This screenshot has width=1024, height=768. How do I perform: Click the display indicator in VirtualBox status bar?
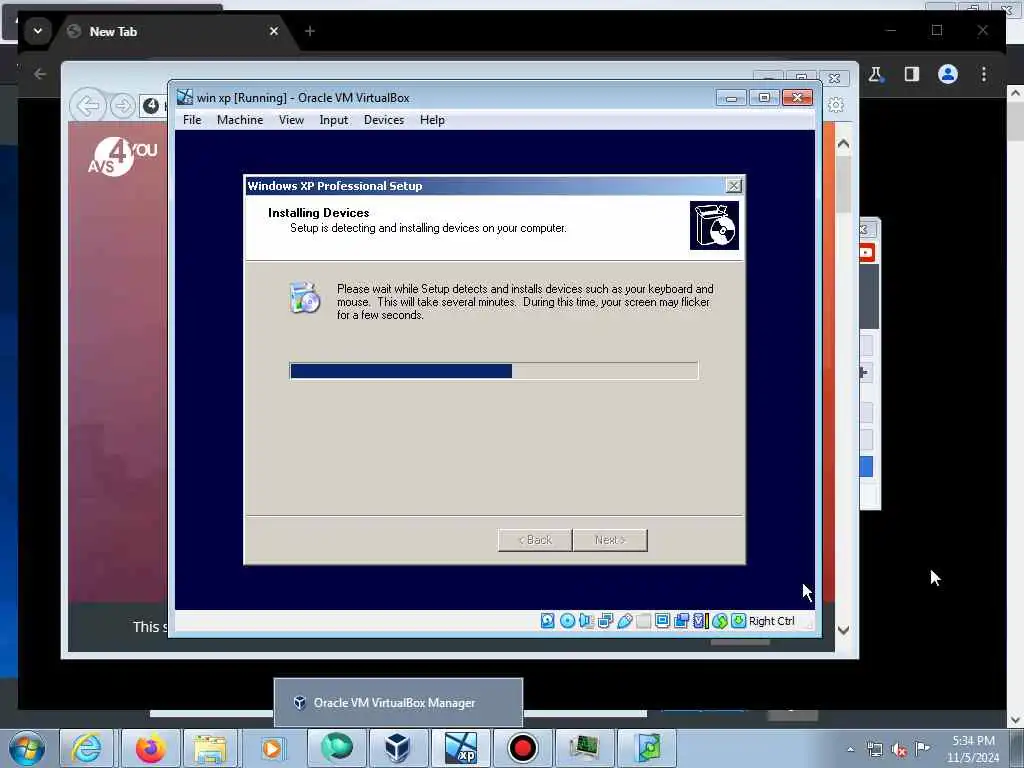[x=662, y=620]
